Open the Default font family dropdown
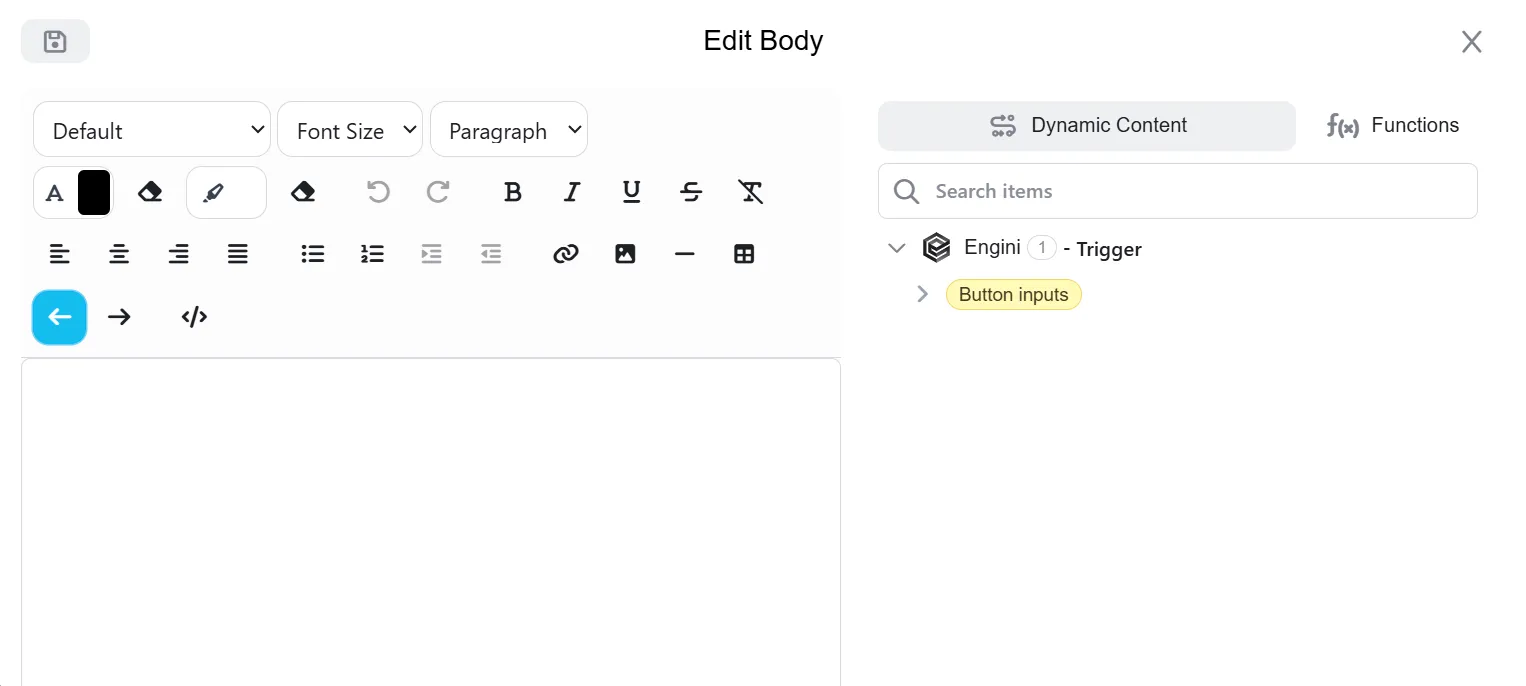The height and width of the screenshot is (686, 1526). click(x=152, y=129)
